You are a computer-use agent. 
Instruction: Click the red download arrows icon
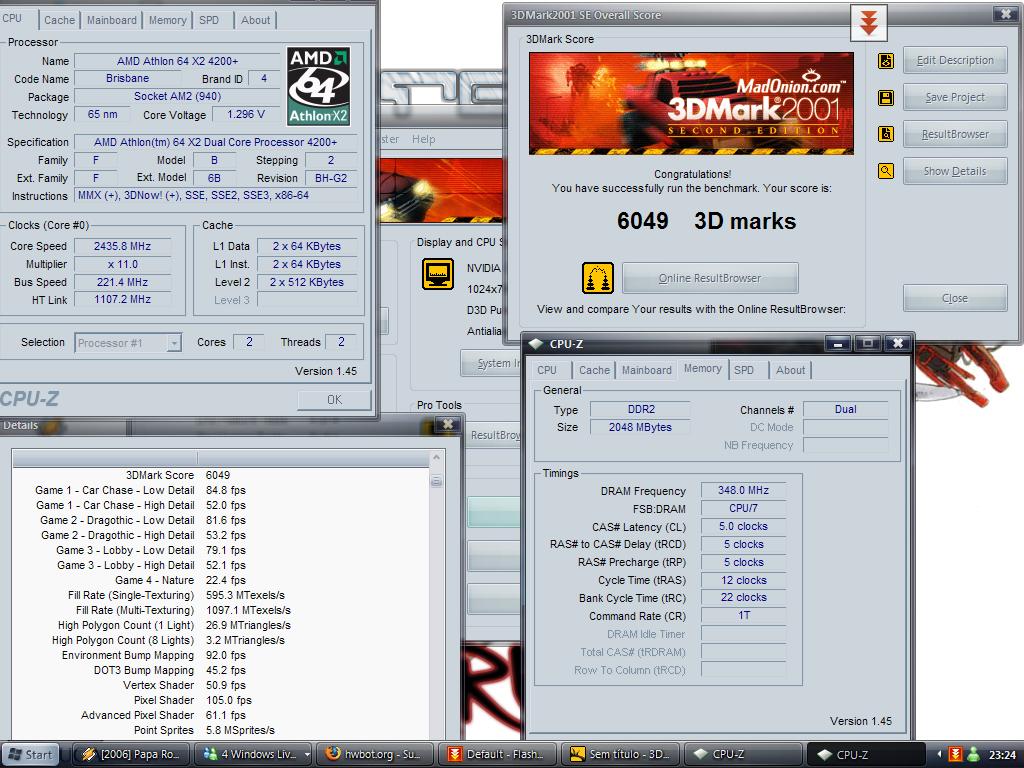pyautogui.click(x=869, y=24)
